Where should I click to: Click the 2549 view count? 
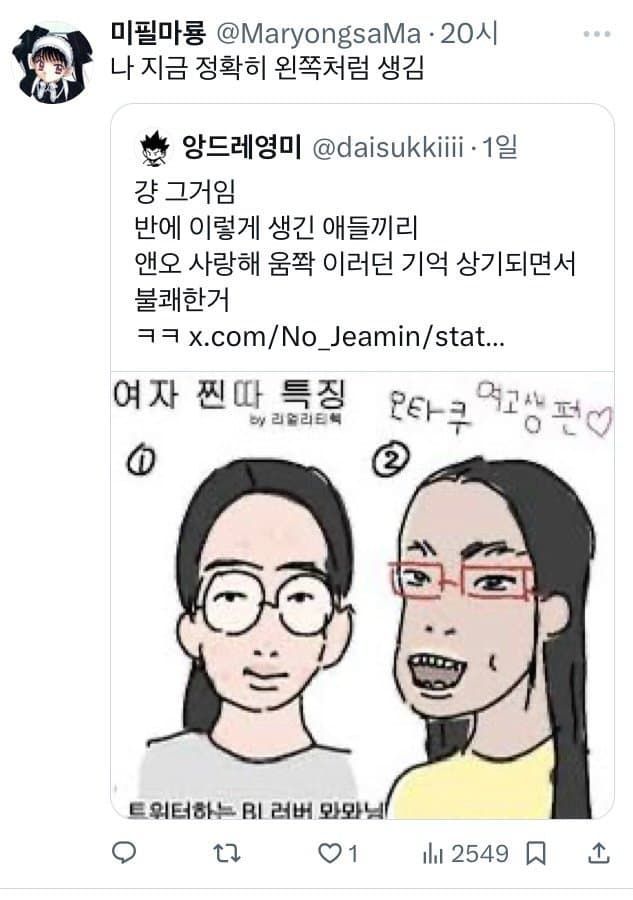pos(480,854)
